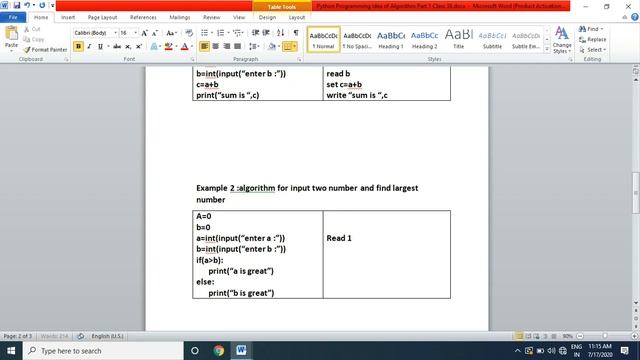The image size is (640, 360).
Task: Click Align Right icon
Action: coord(227,47)
